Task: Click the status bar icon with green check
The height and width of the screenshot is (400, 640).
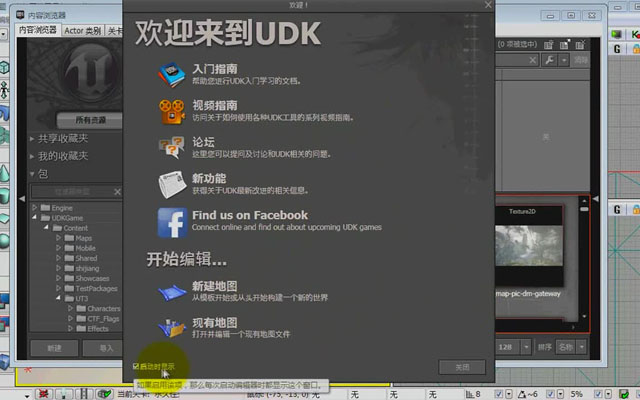Action: click(104, 394)
